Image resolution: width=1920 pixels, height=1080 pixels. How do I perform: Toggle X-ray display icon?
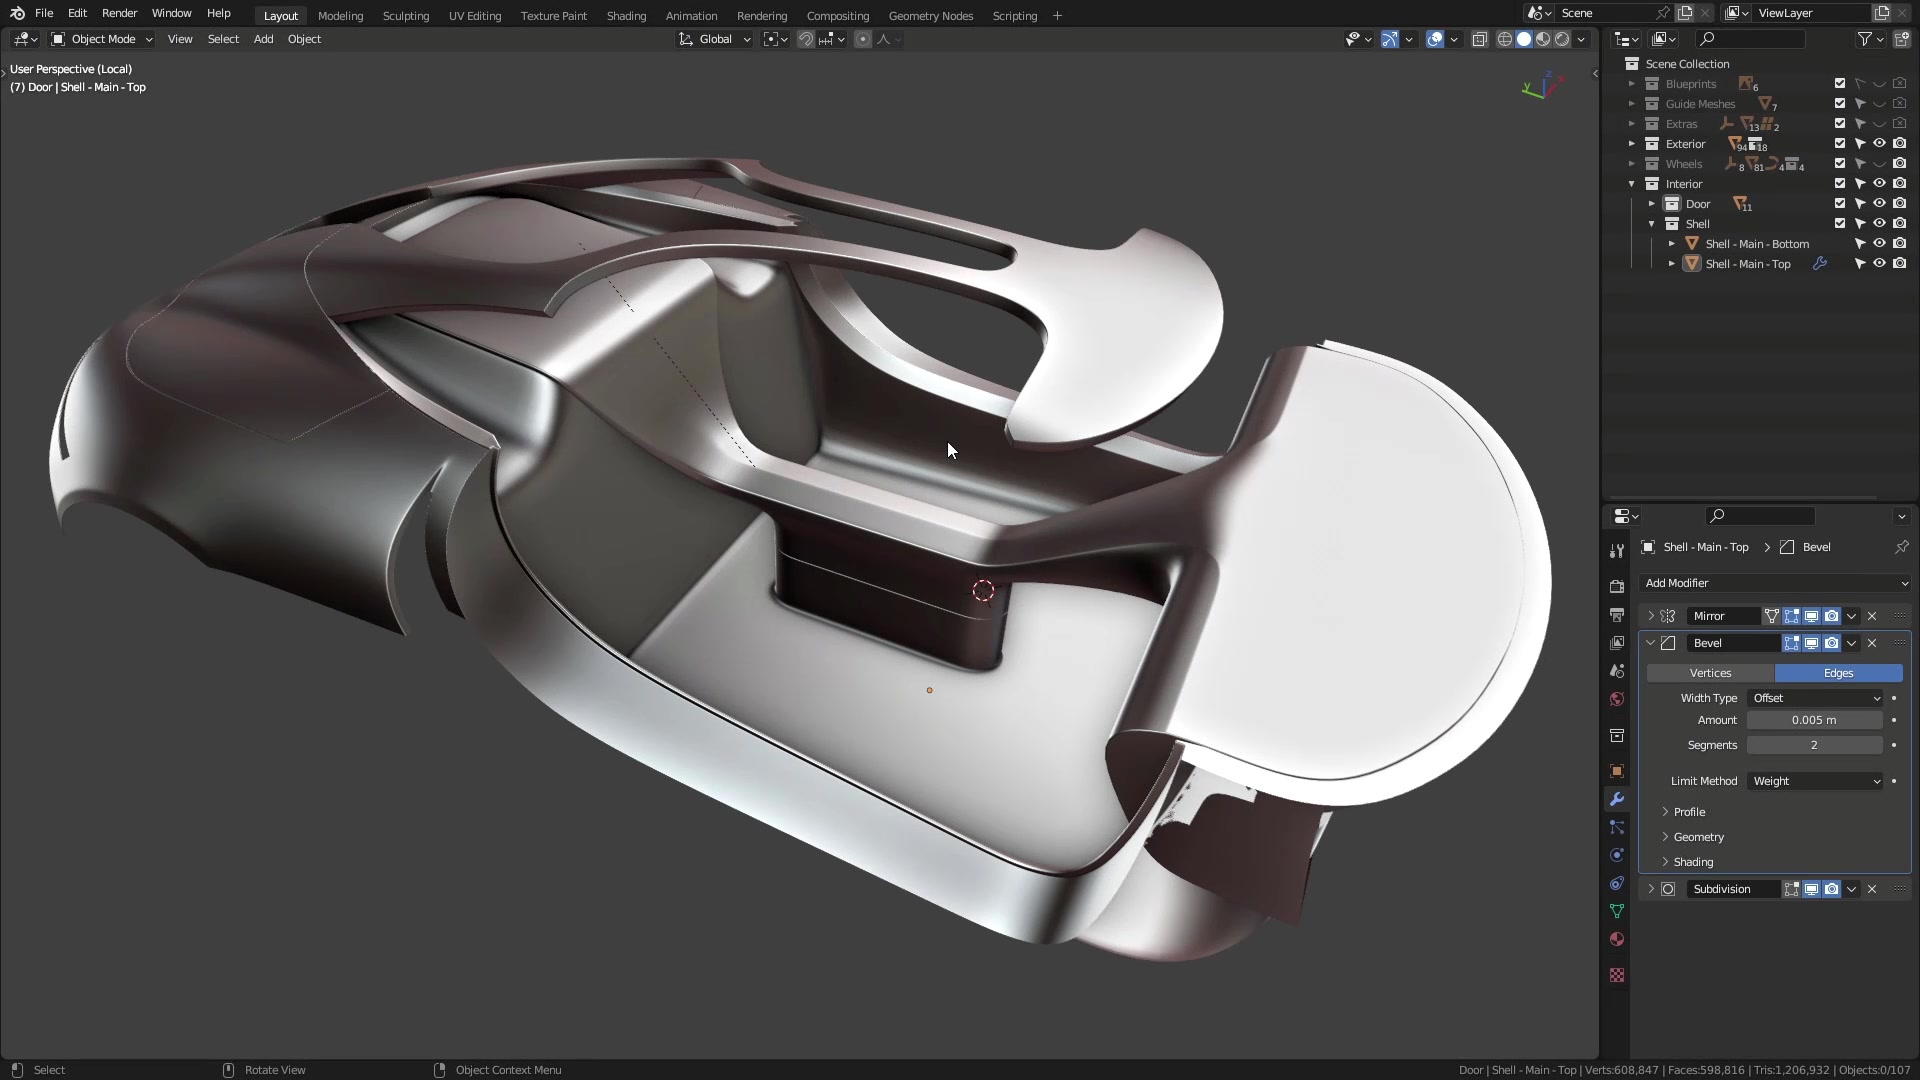pyautogui.click(x=1479, y=39)
